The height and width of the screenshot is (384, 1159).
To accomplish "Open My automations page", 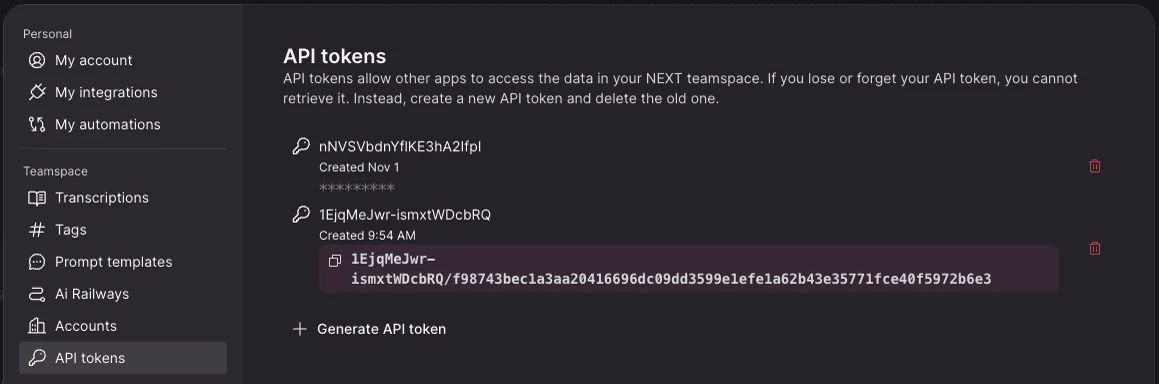I will [x=123, y=124].
